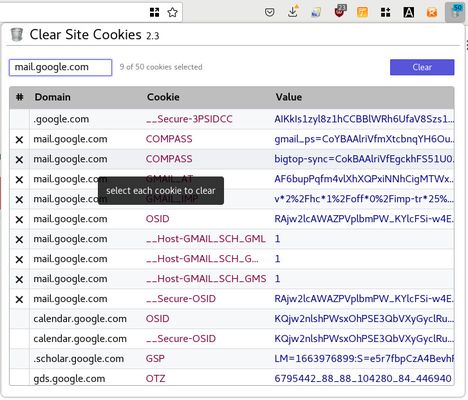Click the blue picture extension icon
The image size is (468, 400).
316,12
